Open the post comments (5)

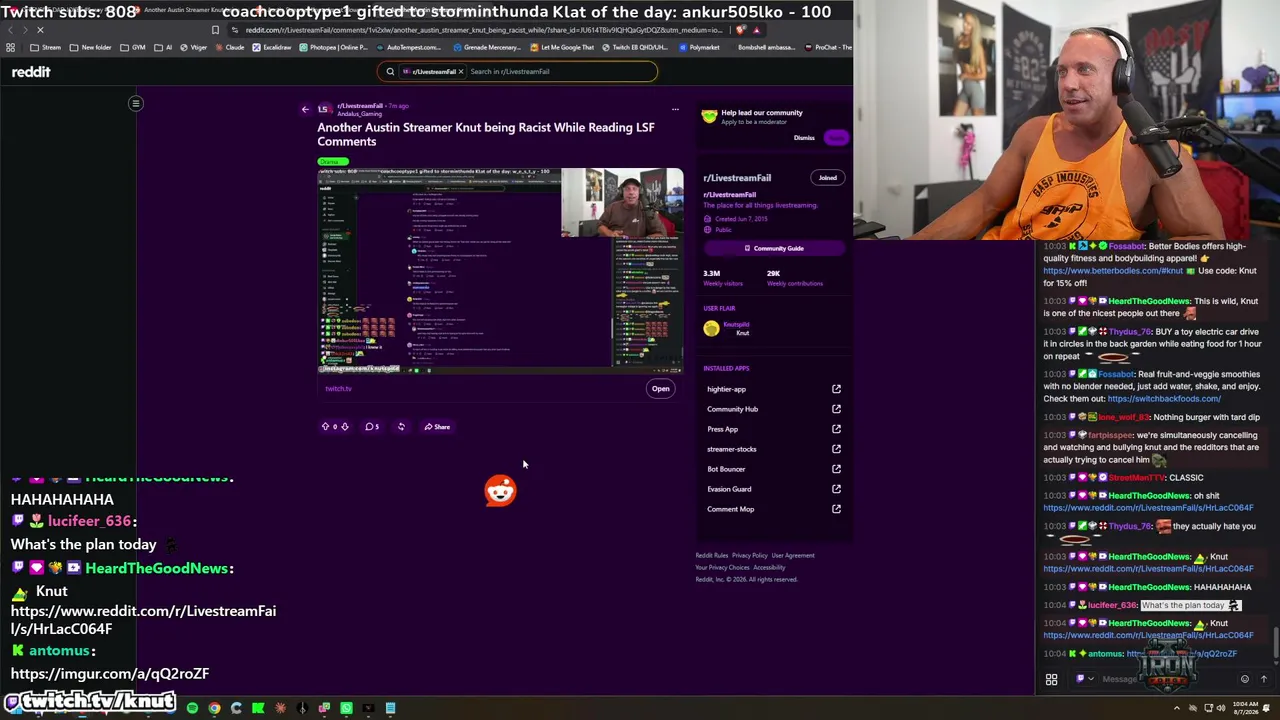point(372,427)
